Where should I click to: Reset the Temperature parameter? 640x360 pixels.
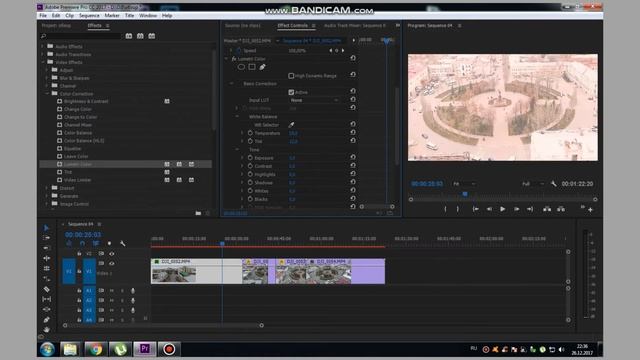point(353,133)
